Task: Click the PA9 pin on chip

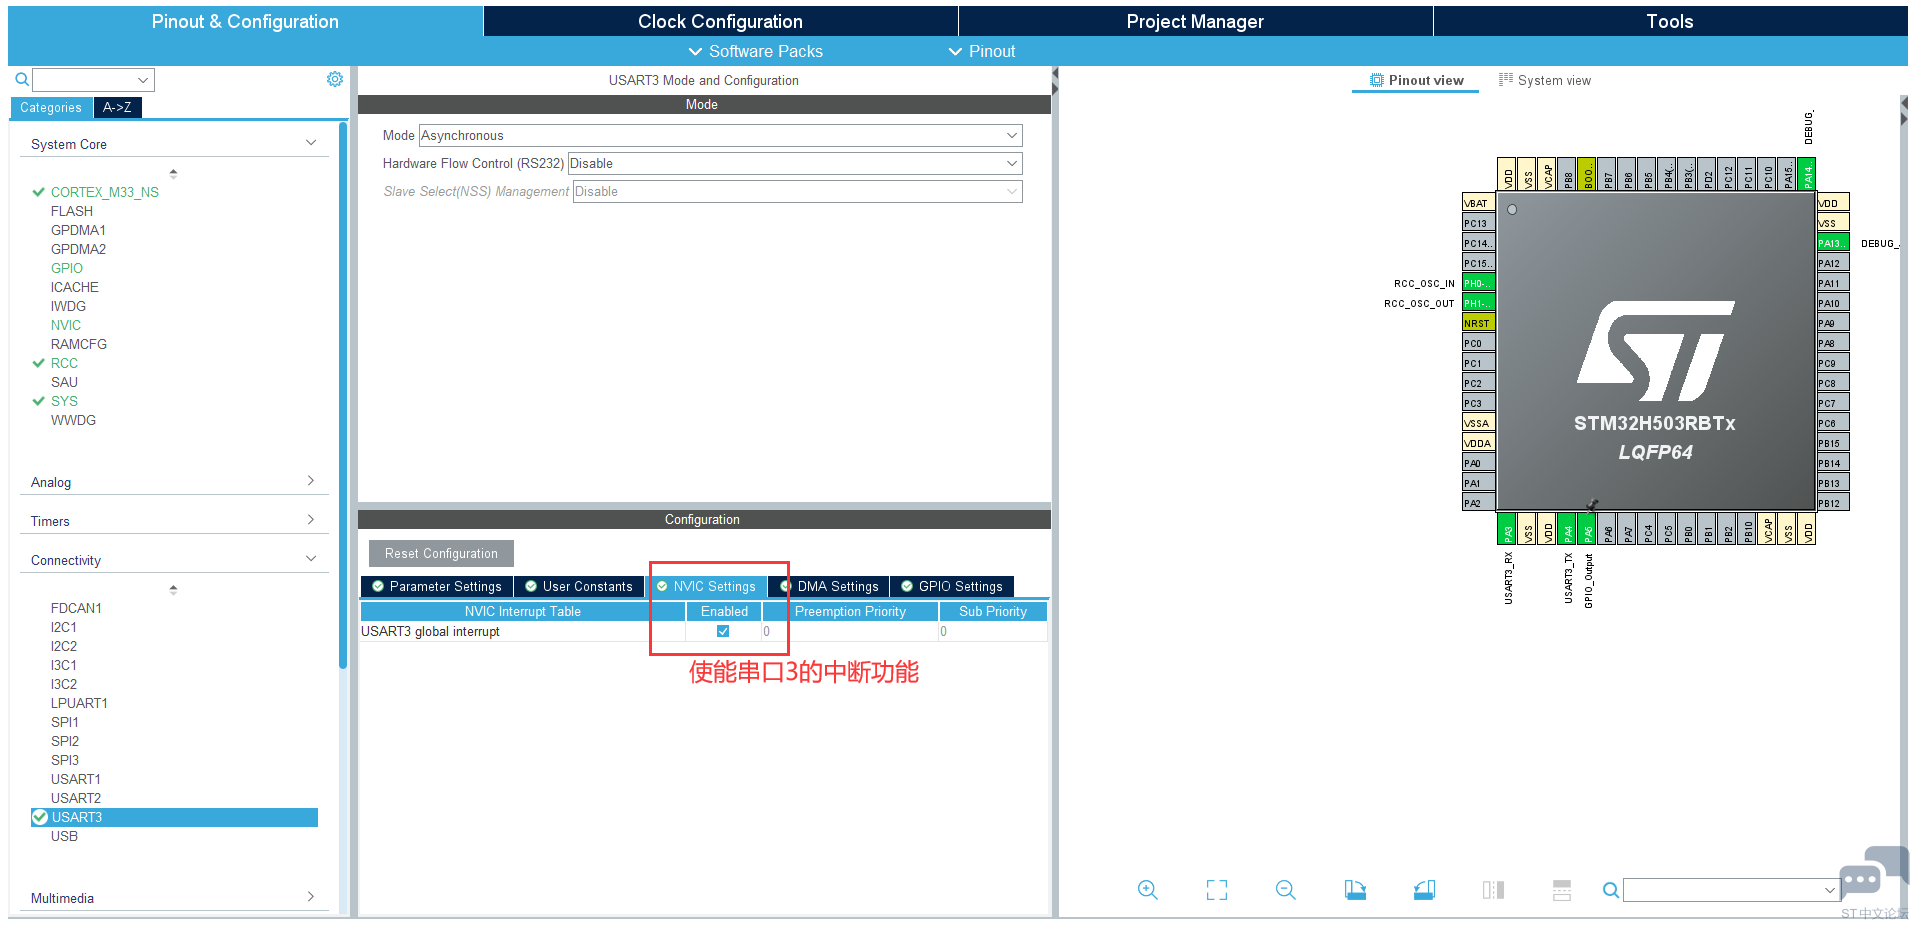Action: click(x=1833, y=323)
